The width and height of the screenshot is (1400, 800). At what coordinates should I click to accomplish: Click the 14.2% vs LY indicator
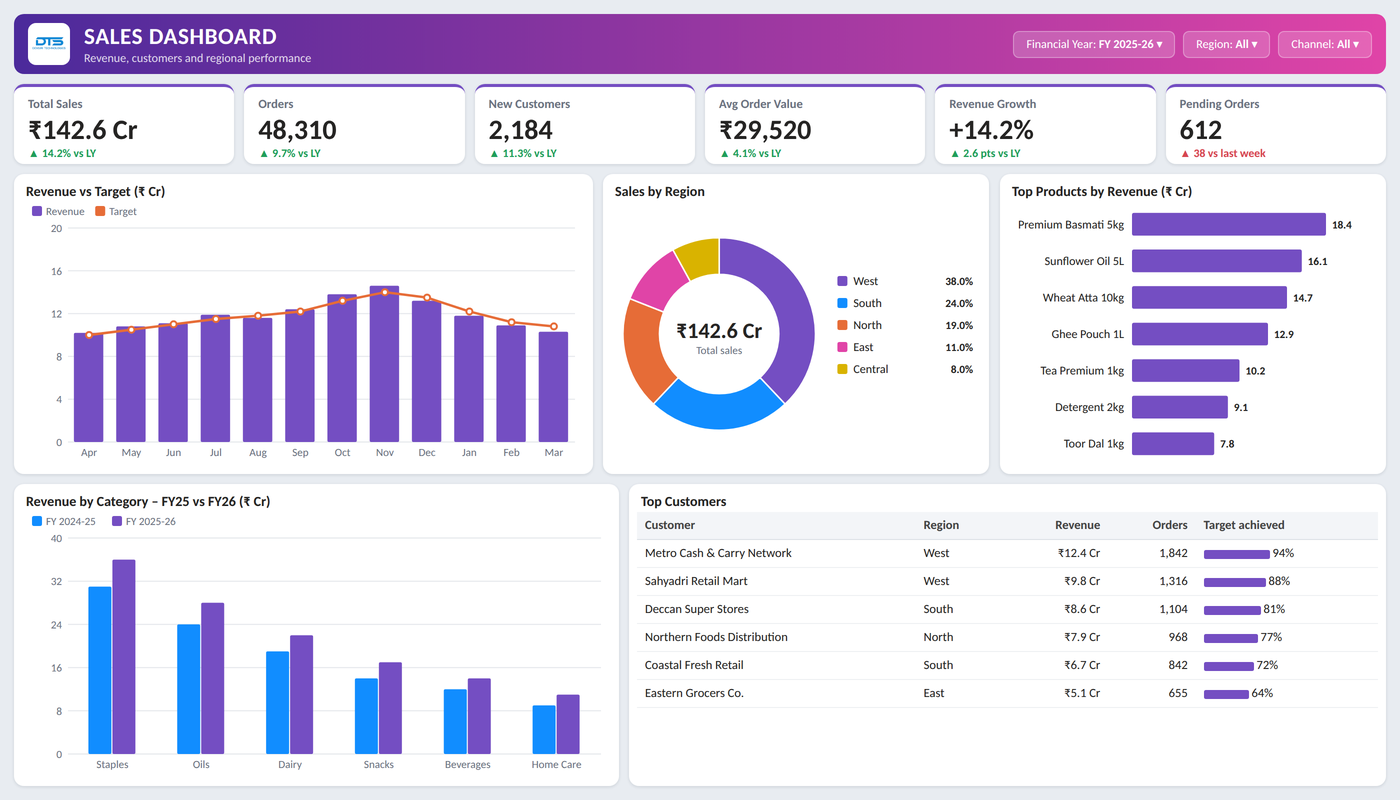pyautogui.click(x=62, y=154)
